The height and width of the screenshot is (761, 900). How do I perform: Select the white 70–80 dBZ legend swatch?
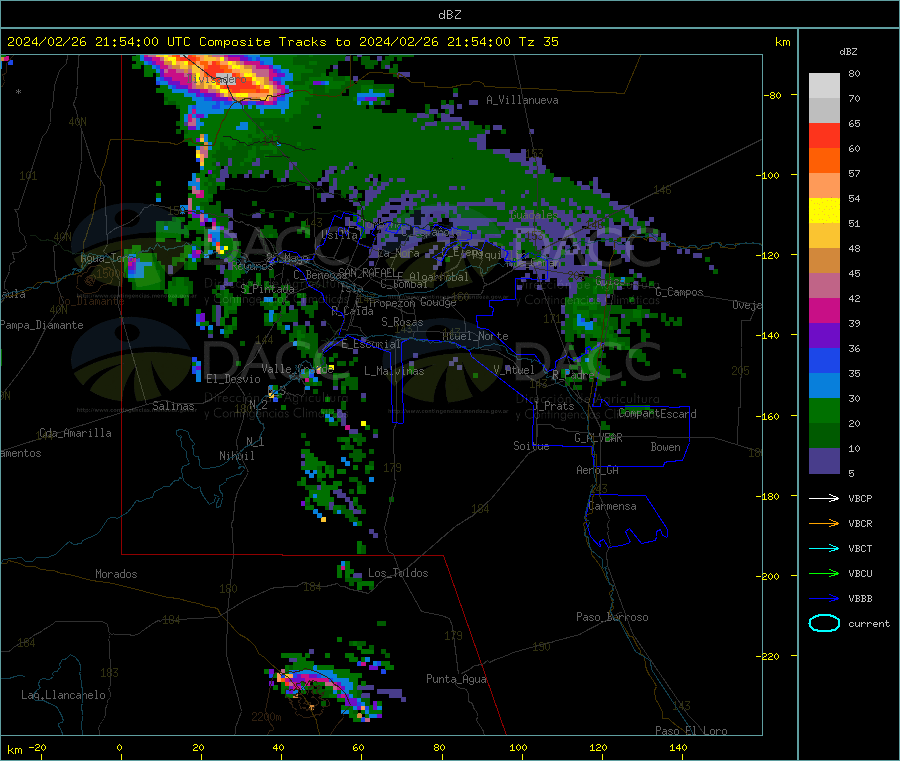coord(824,86)
